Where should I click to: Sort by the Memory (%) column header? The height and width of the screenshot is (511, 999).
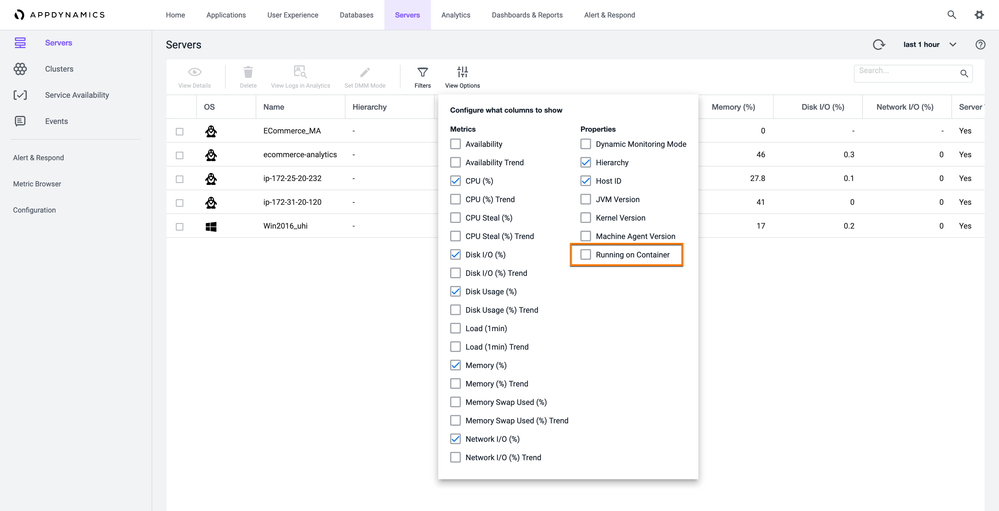(x=733, y=107)
